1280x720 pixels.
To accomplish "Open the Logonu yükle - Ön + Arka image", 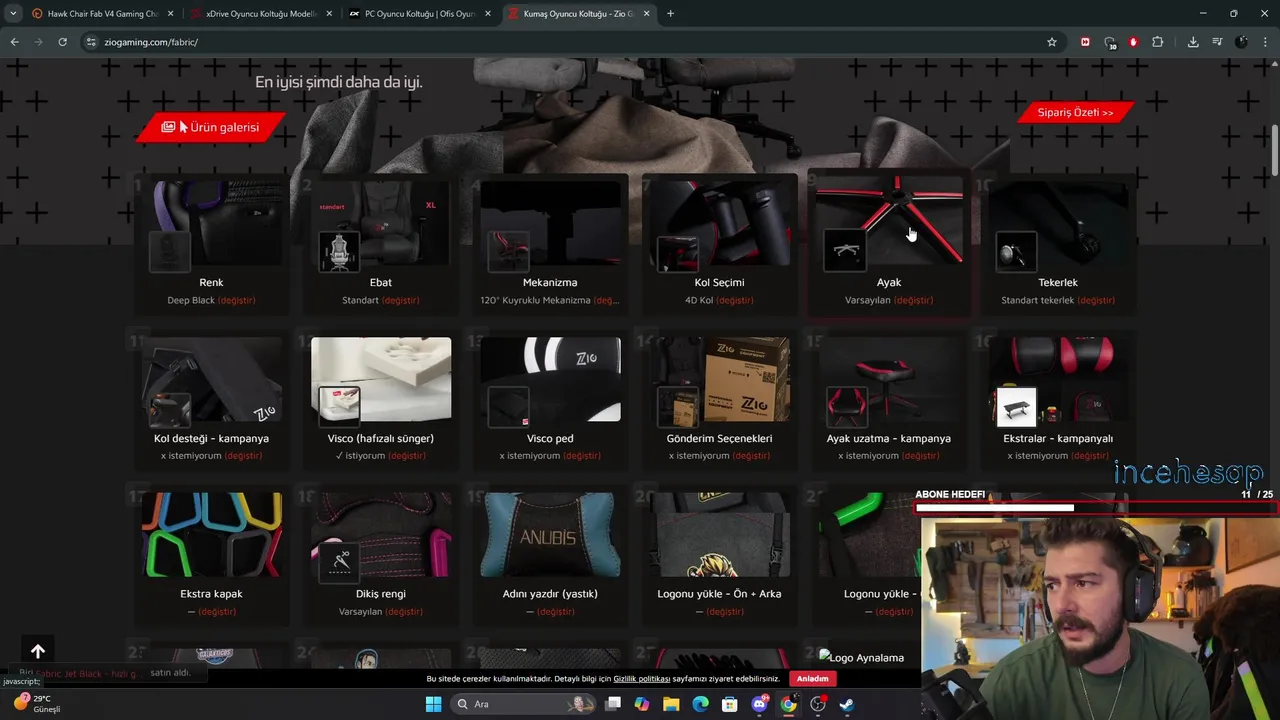I will (x=720, y=535).
